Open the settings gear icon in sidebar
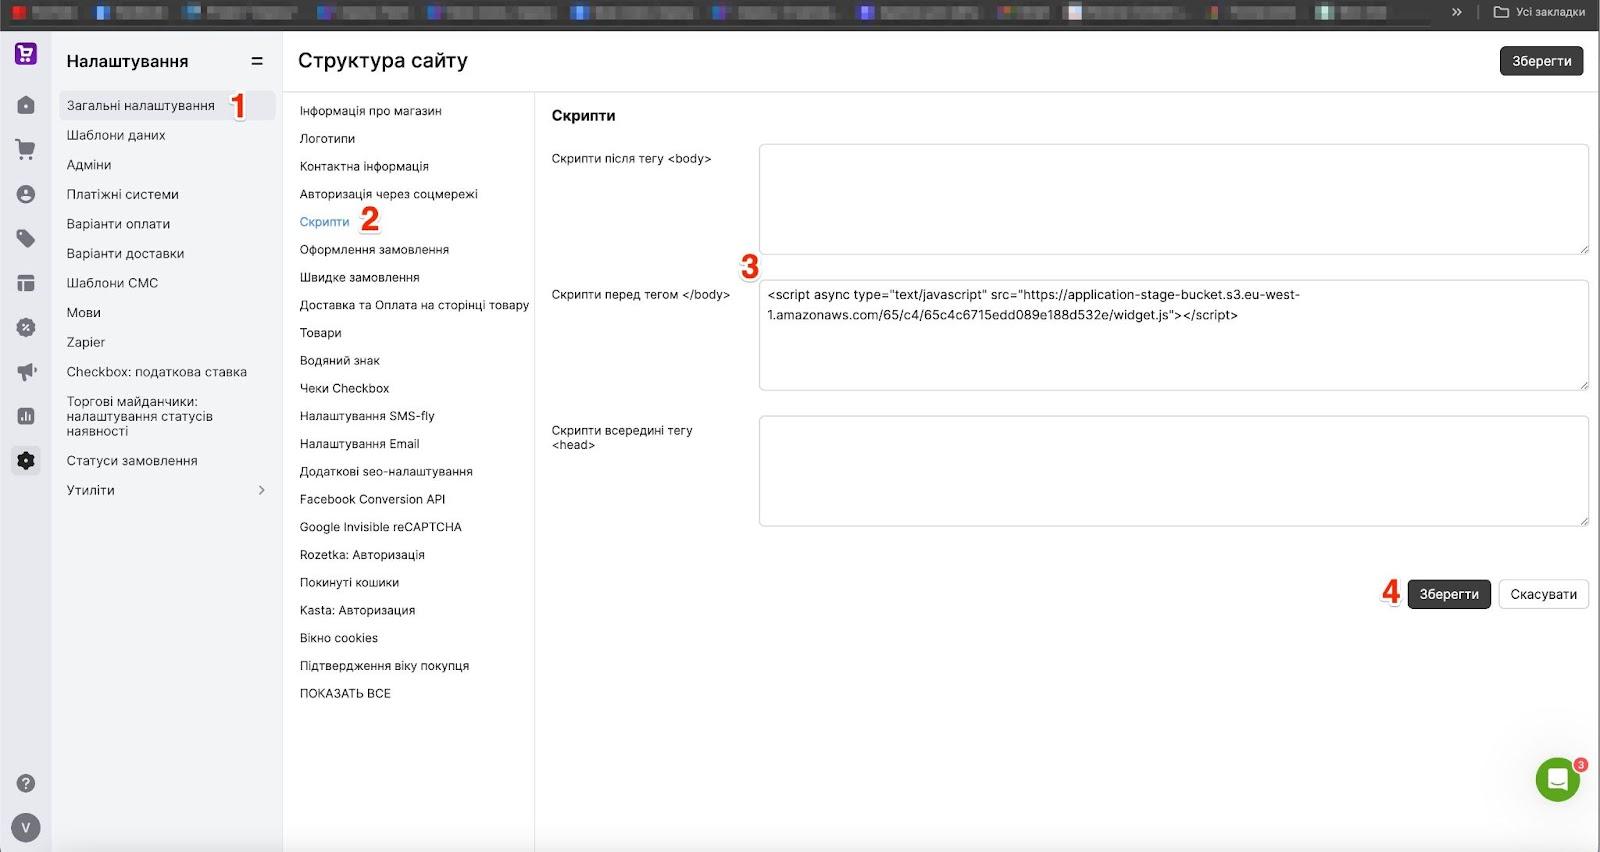The height and width of the screenshot is (852, 1600). coord(26,460)
